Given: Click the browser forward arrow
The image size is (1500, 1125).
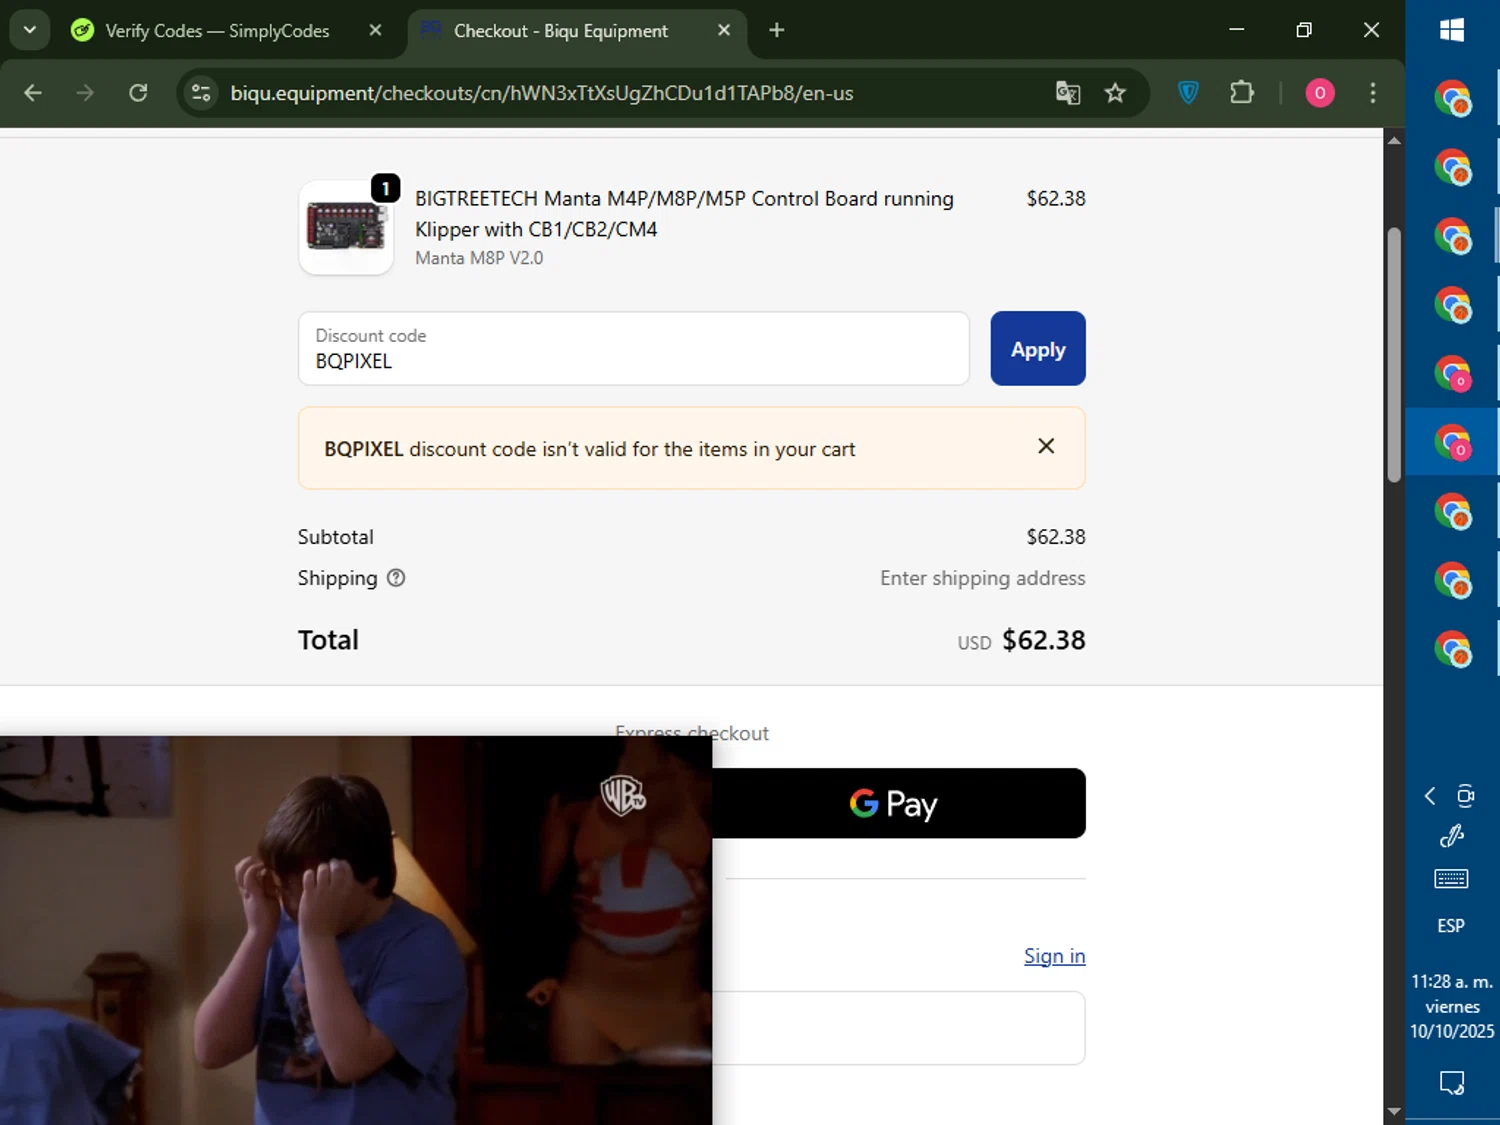Looking at the screenshot, I should click(x=85, y=93).
